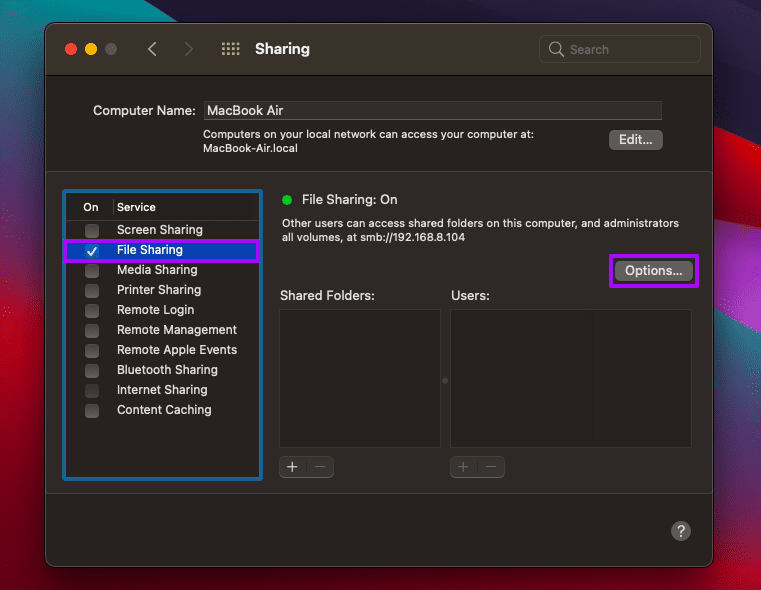This screenshot has width=761, height=590.
Task: Focus the Search field
Action: [620, 49]
